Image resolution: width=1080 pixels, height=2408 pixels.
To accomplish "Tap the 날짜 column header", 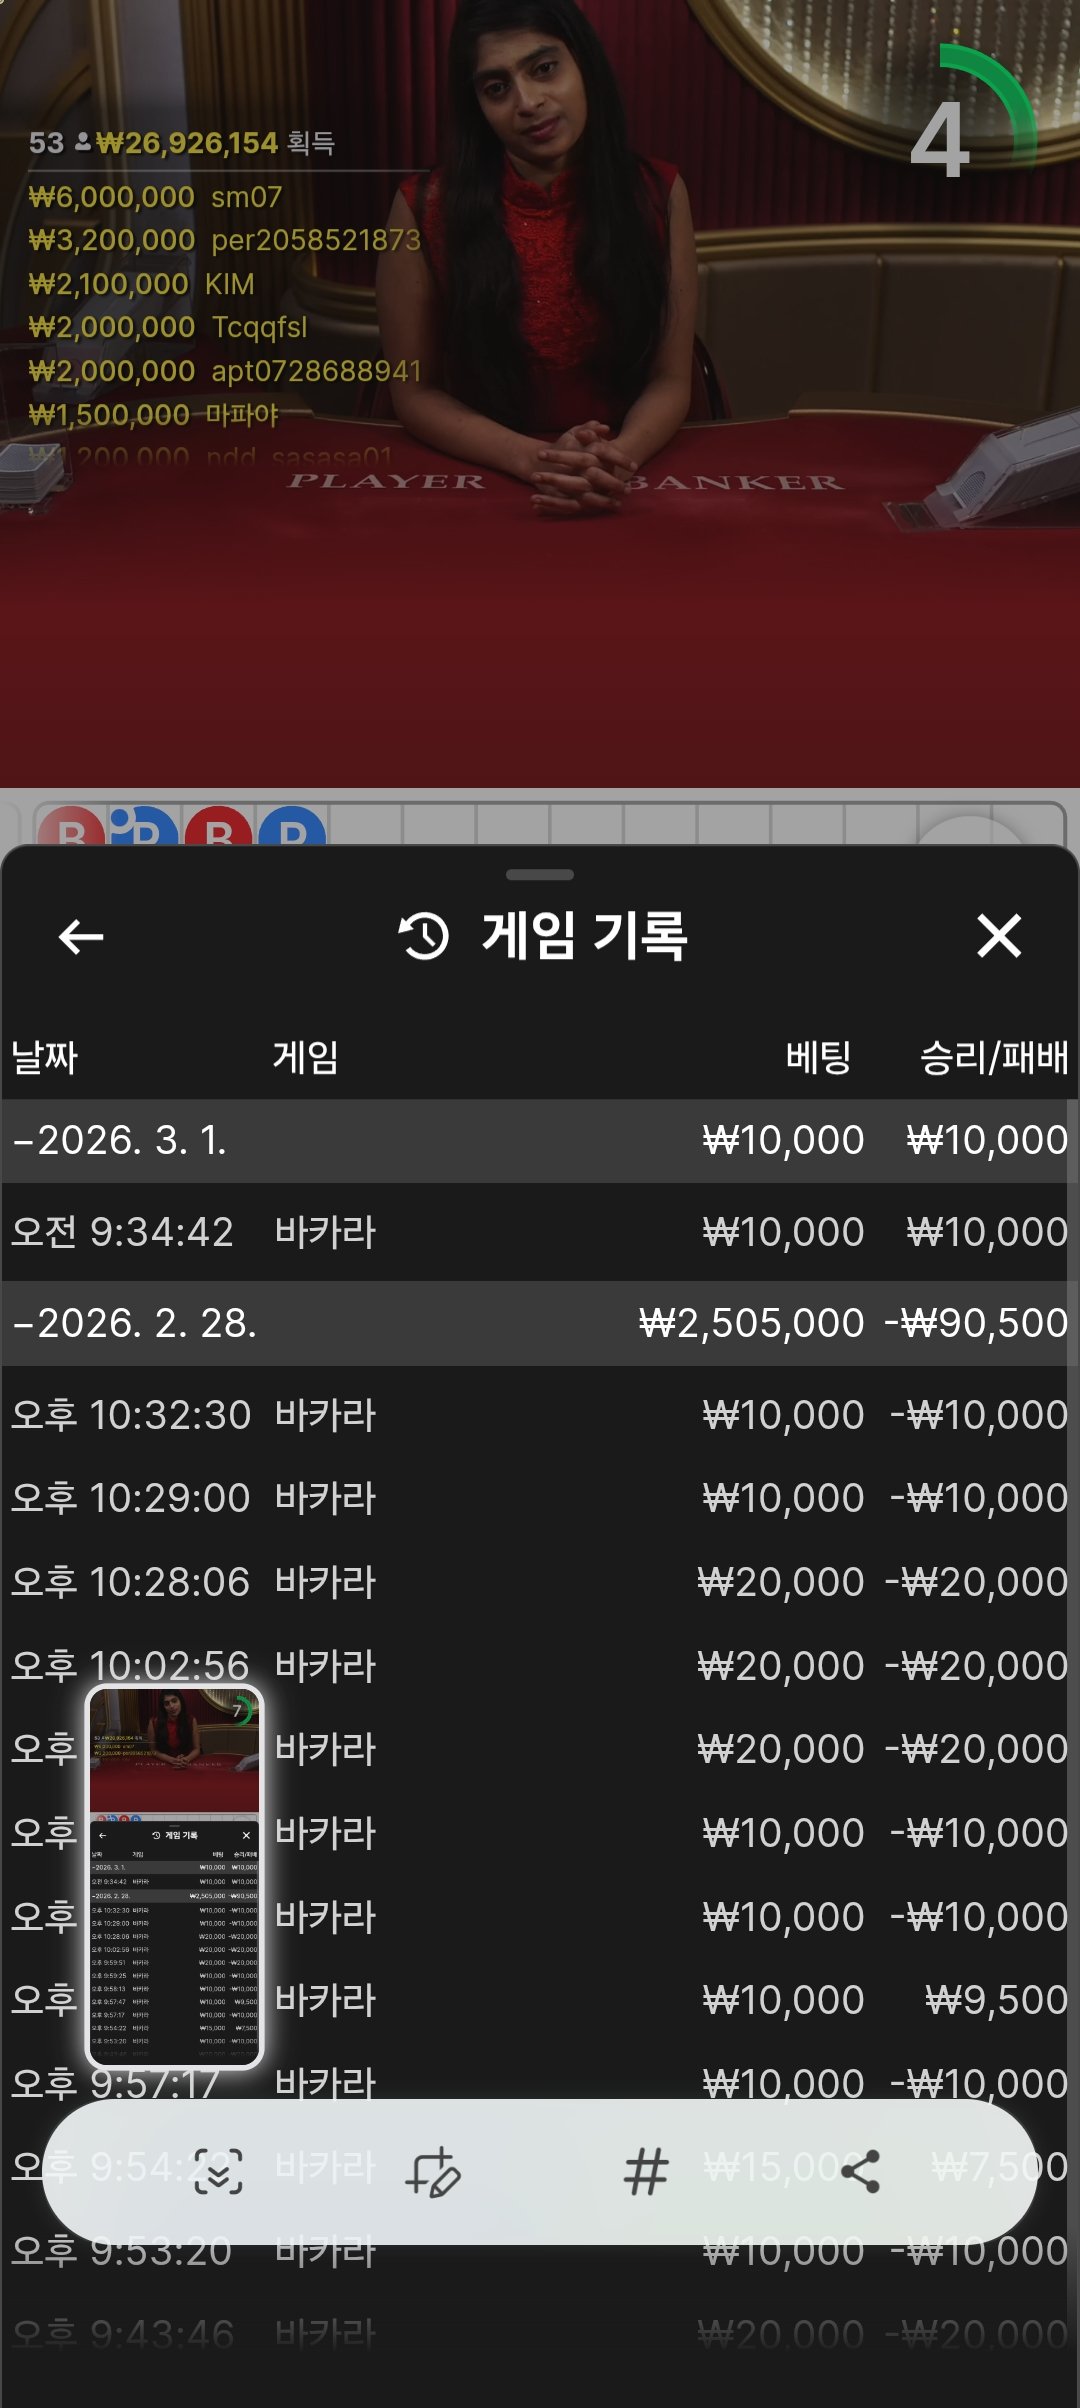I will [45, 1057].
